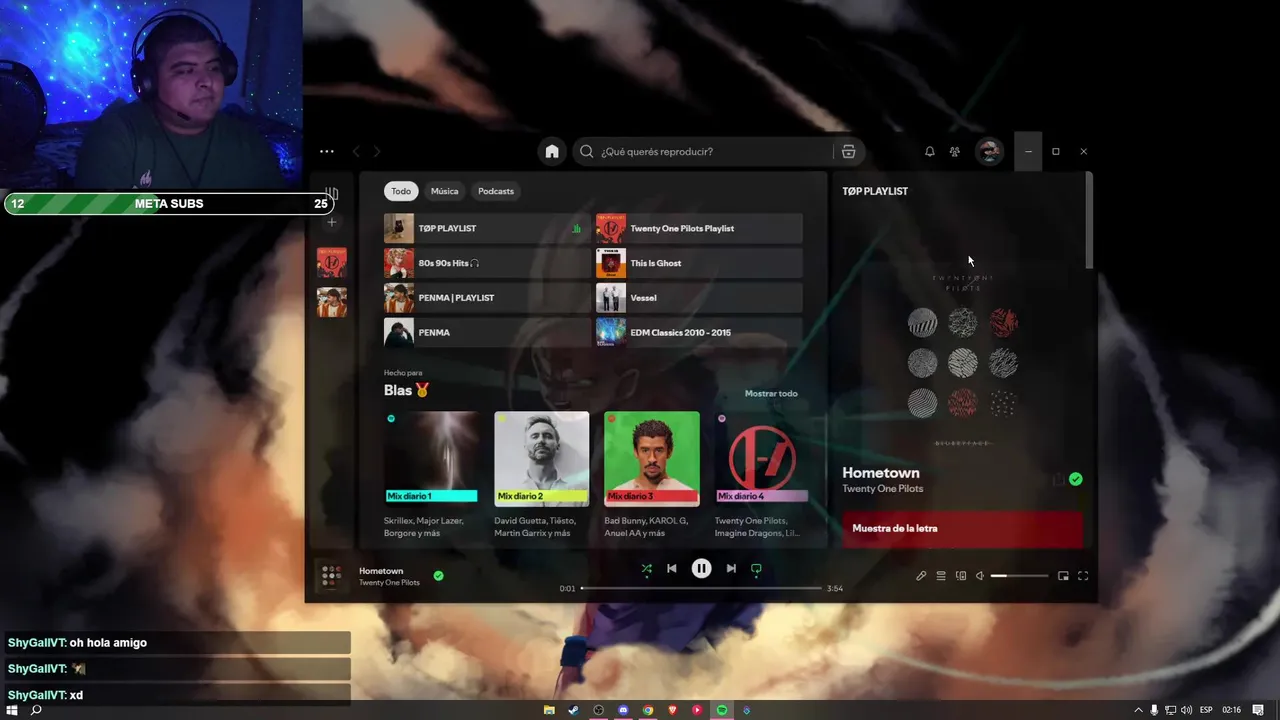This screenshot has width=1280, height=720.
Task: Pause the current song
Action: [701, 568]
